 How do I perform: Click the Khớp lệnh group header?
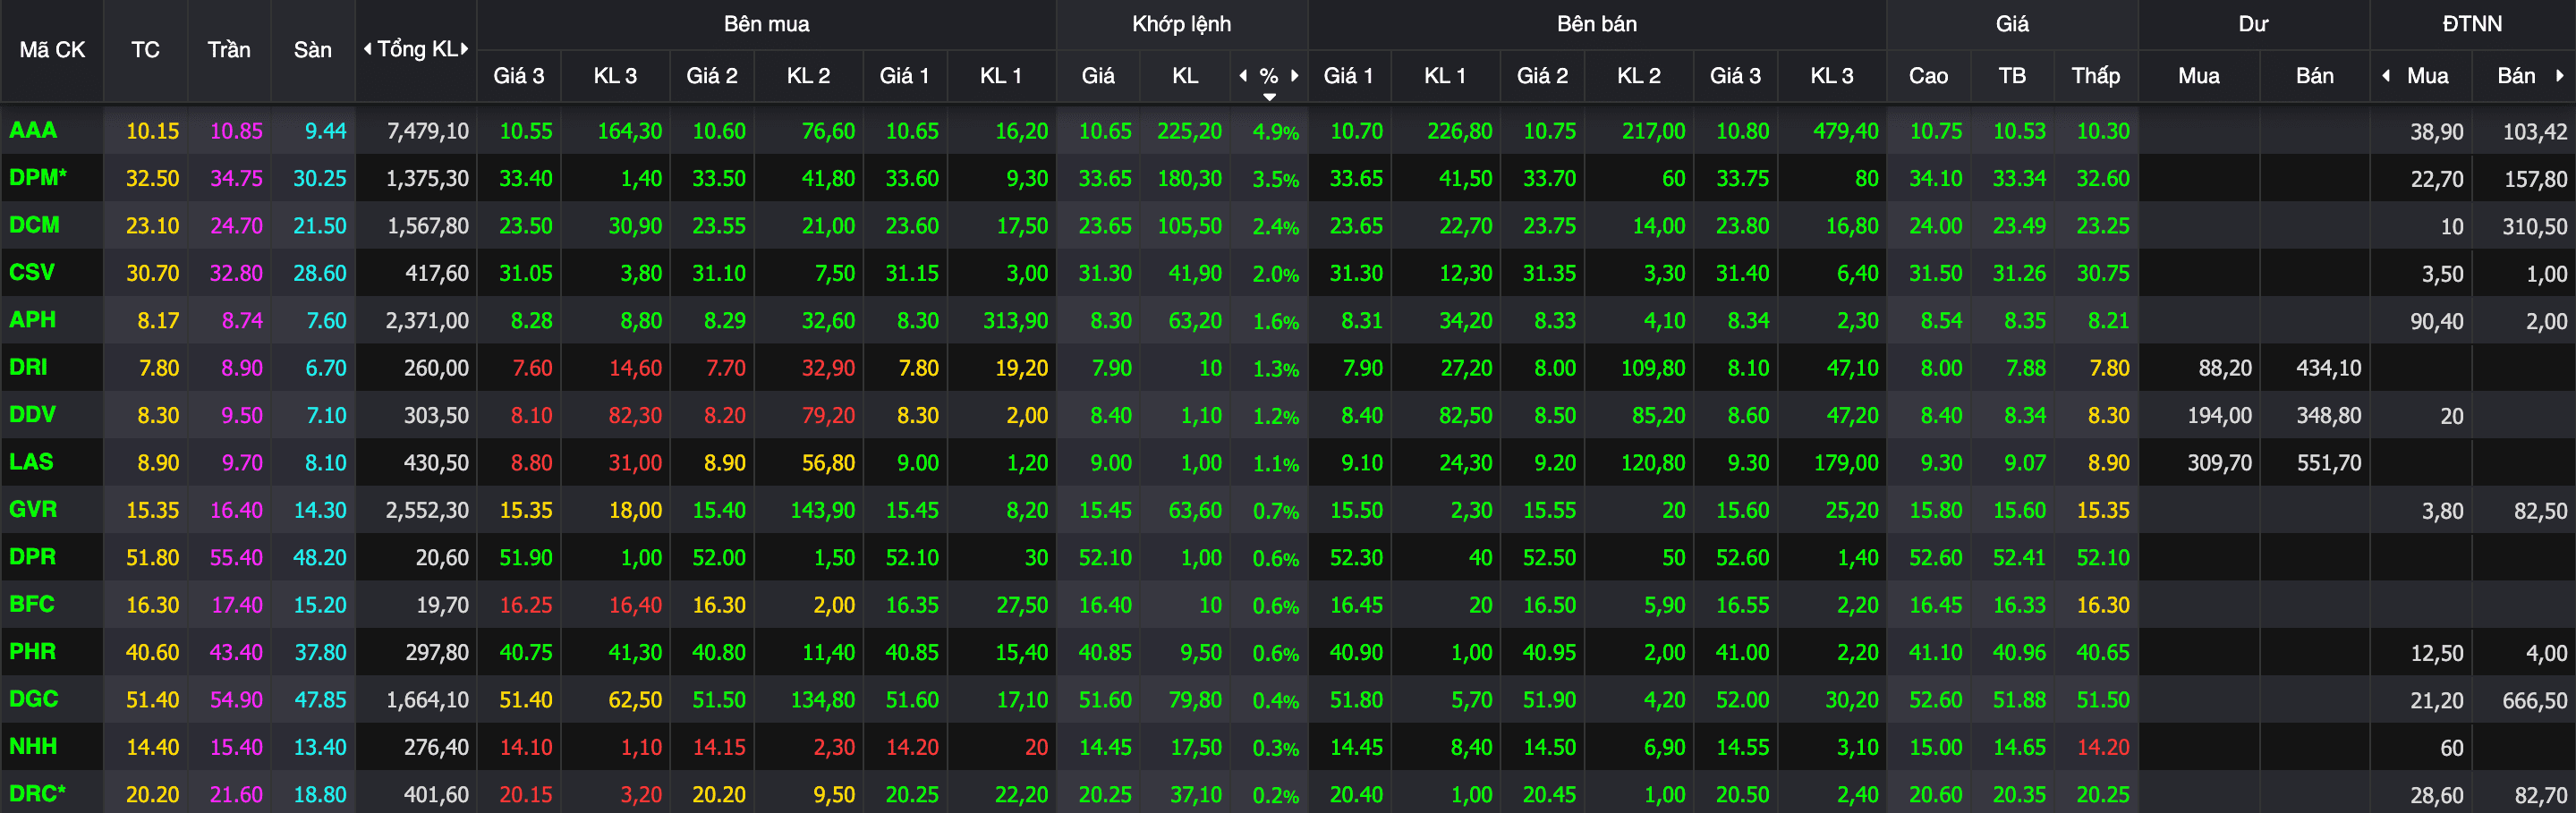(x=1181, y=24)
